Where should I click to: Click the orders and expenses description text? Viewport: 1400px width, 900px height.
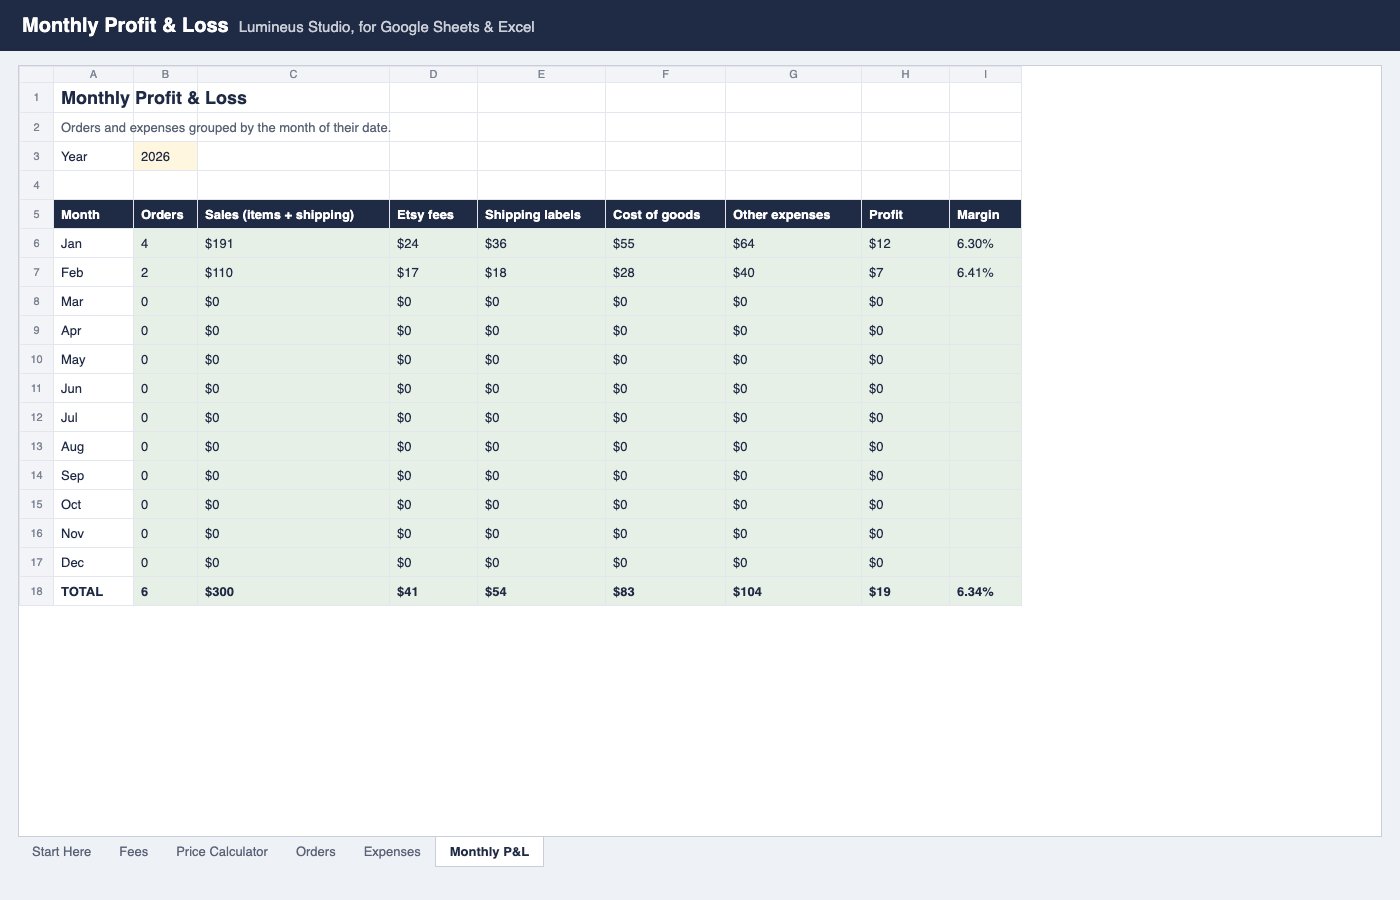[226, 127]
